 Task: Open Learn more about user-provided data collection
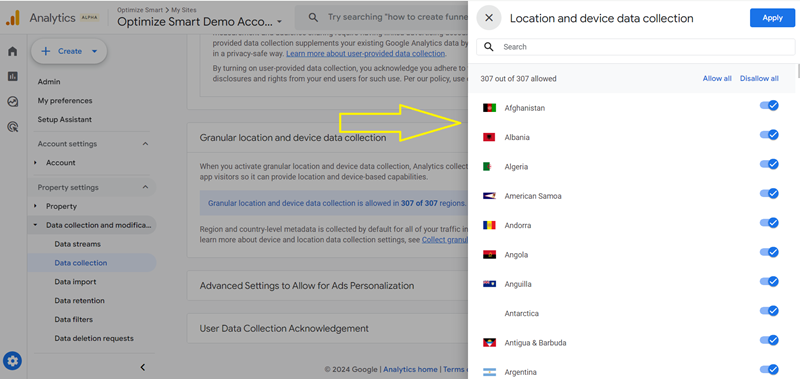pyautogui.click(x=365, y=54)
